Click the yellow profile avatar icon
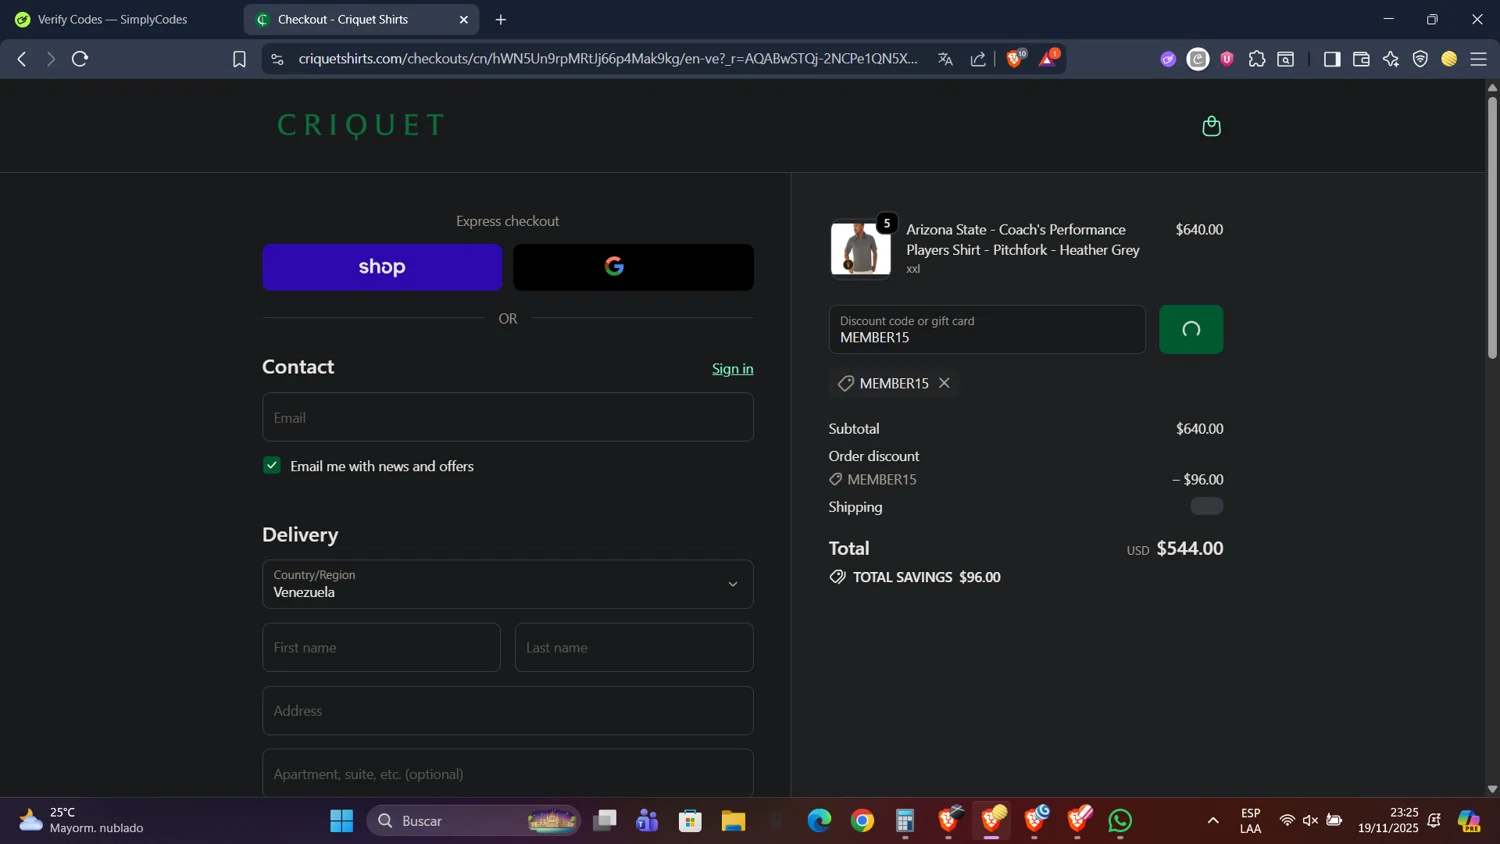 (1449, 59)
